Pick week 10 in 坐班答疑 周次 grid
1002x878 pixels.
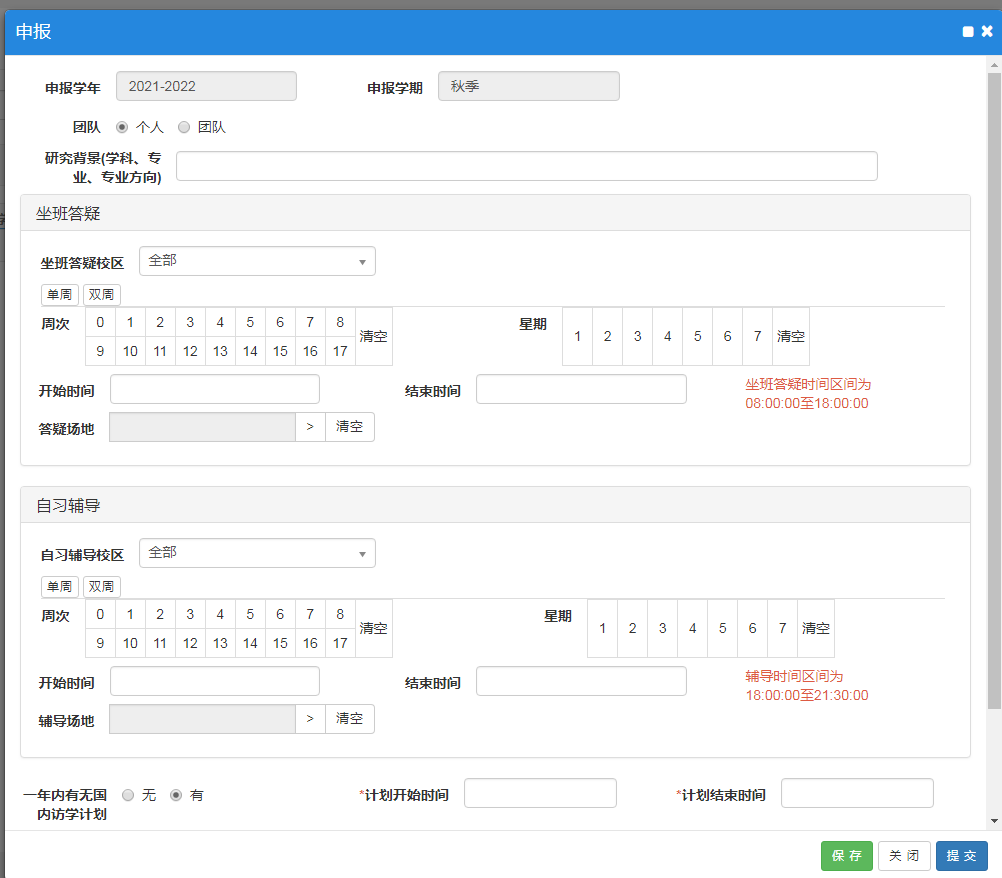[x=130, y=351]
